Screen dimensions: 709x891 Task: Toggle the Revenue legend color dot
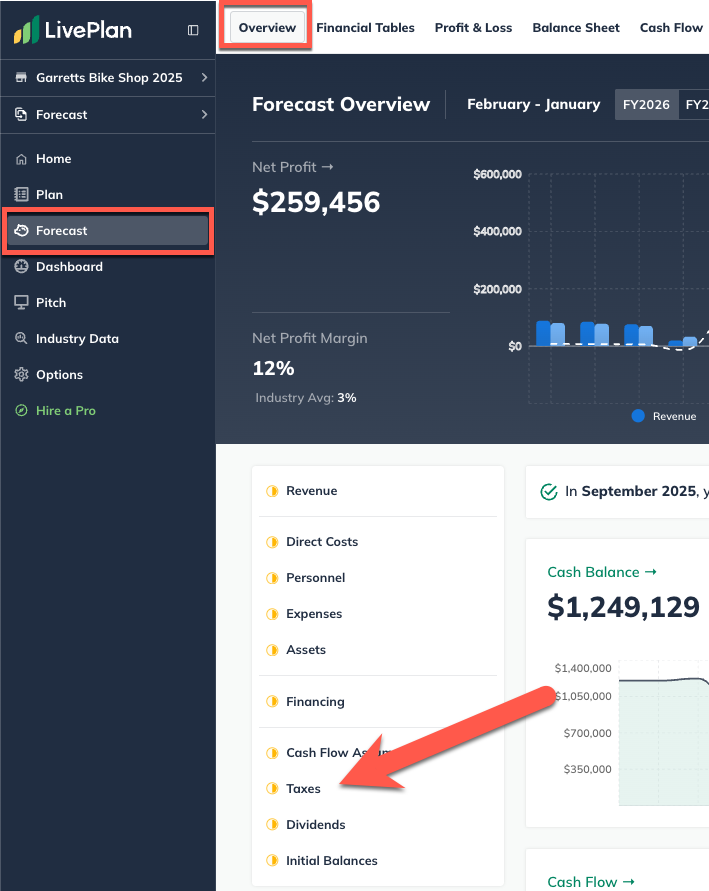coord(638,416)
